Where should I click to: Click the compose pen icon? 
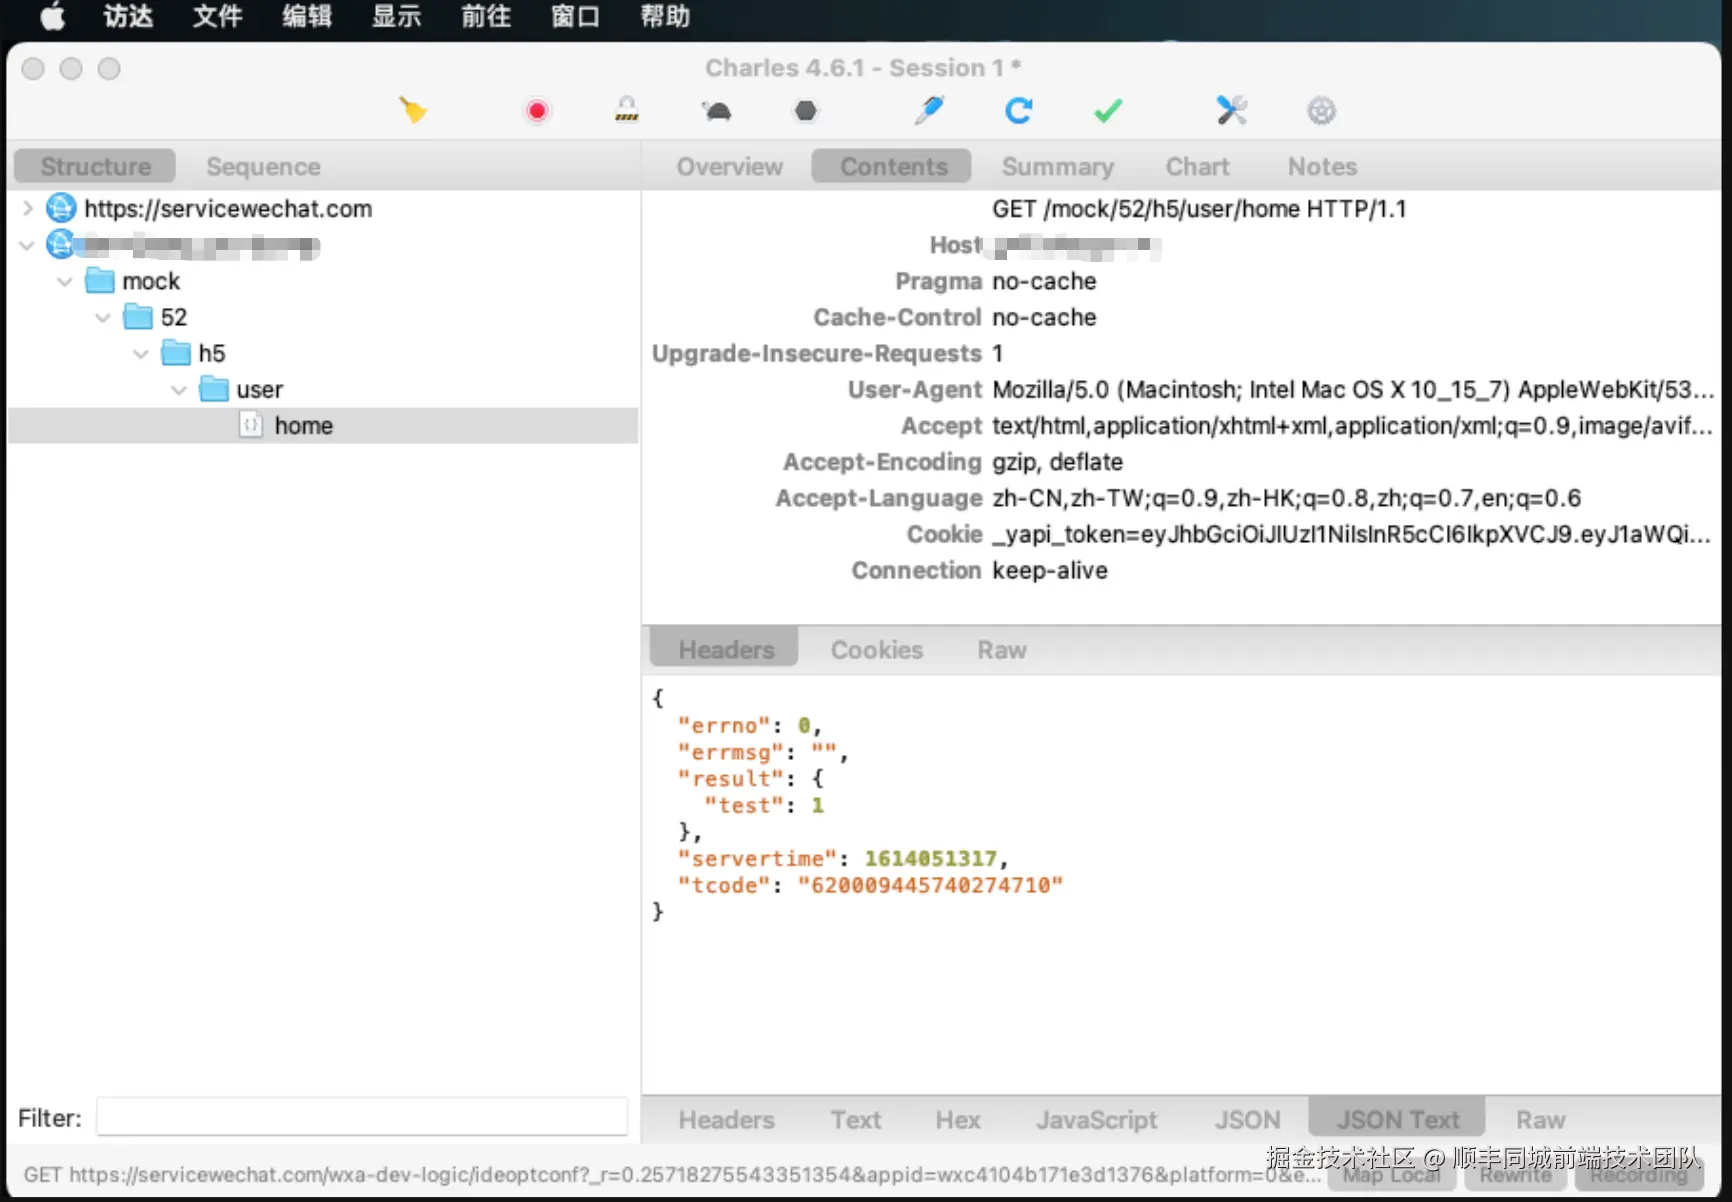929,110
